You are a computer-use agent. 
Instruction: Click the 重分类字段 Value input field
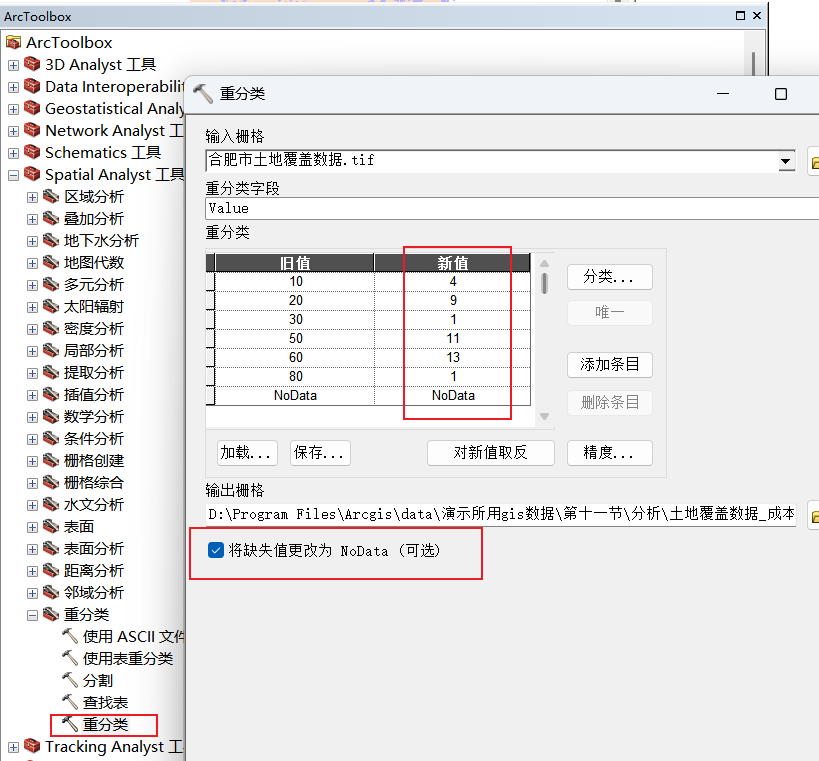[512, 208]
